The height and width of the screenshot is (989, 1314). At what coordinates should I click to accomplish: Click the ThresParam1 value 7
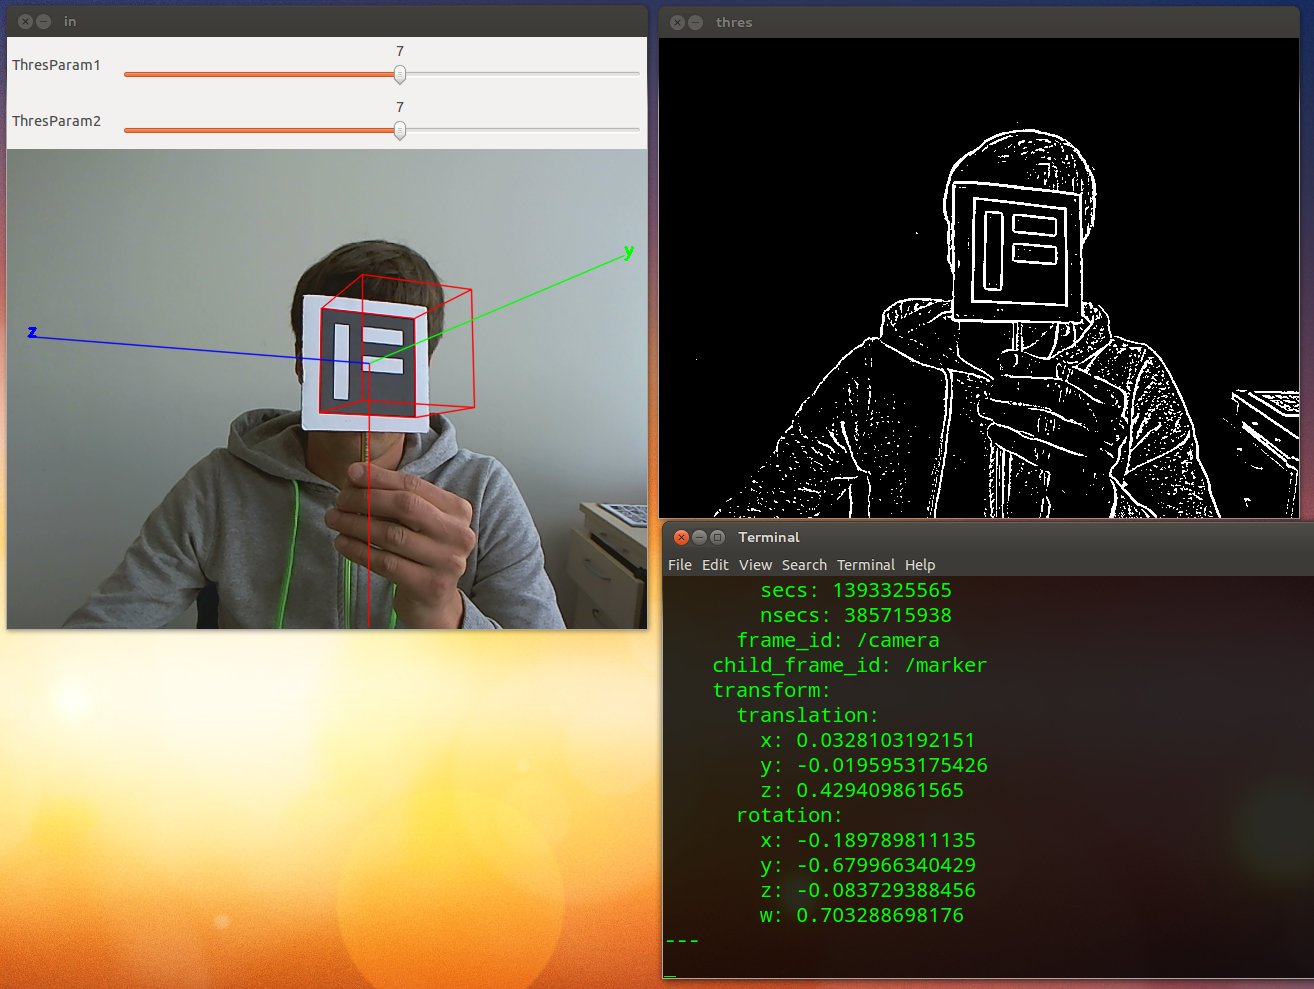(x=400, y=51)
